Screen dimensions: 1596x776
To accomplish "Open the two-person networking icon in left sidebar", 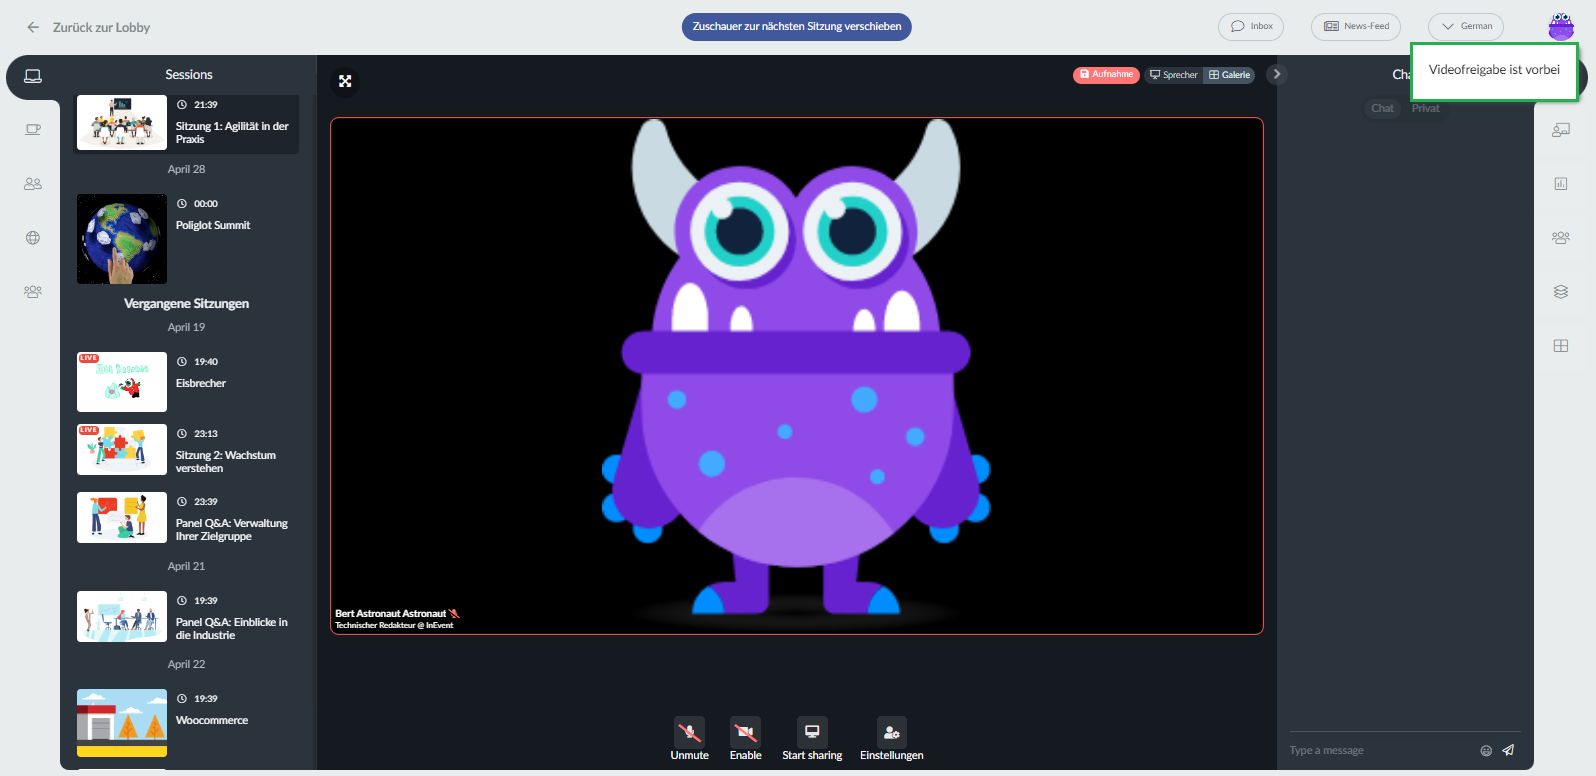I will pyautogui.click(x=33, y=184).
